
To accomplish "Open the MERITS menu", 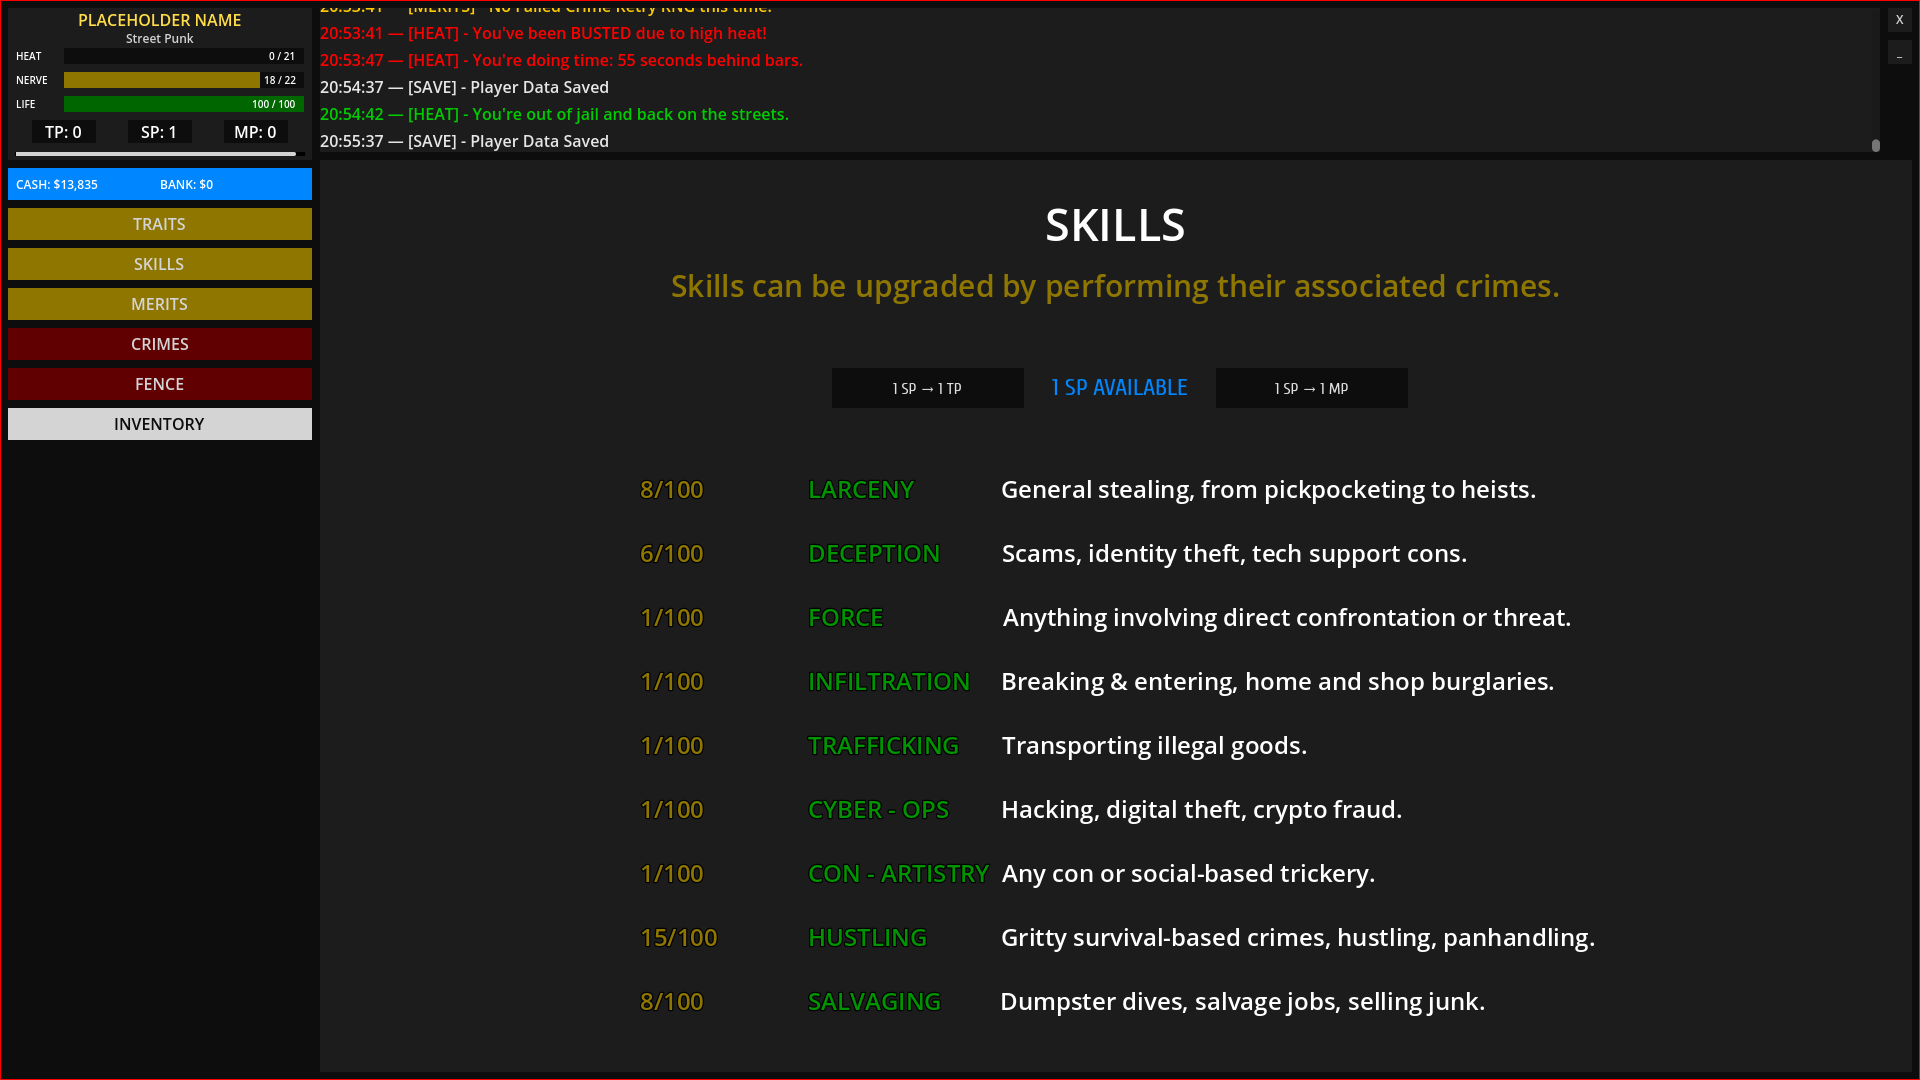I will (x=160, y=304).
